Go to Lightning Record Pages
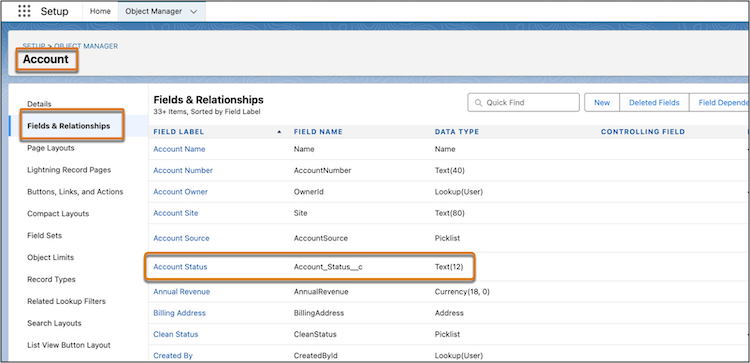 [x=69, y=170]
